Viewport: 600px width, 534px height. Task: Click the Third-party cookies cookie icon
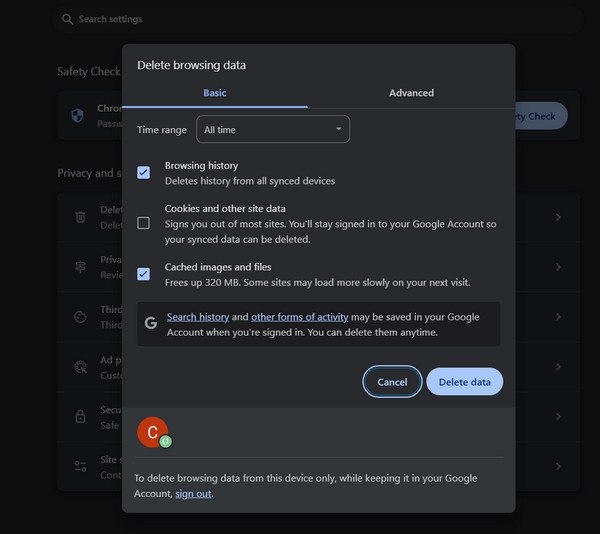click(x=80, y=317)
